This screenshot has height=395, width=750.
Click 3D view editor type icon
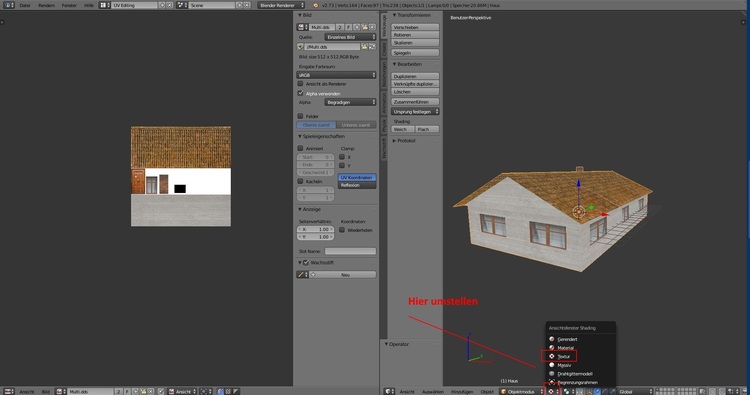[390, 392]
